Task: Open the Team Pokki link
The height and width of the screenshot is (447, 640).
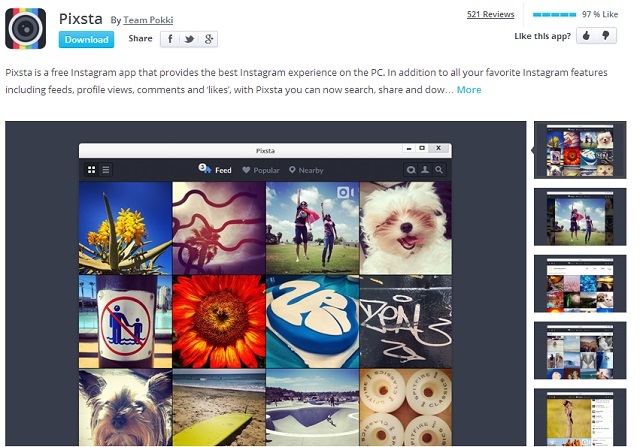Action: pos(148,20)
